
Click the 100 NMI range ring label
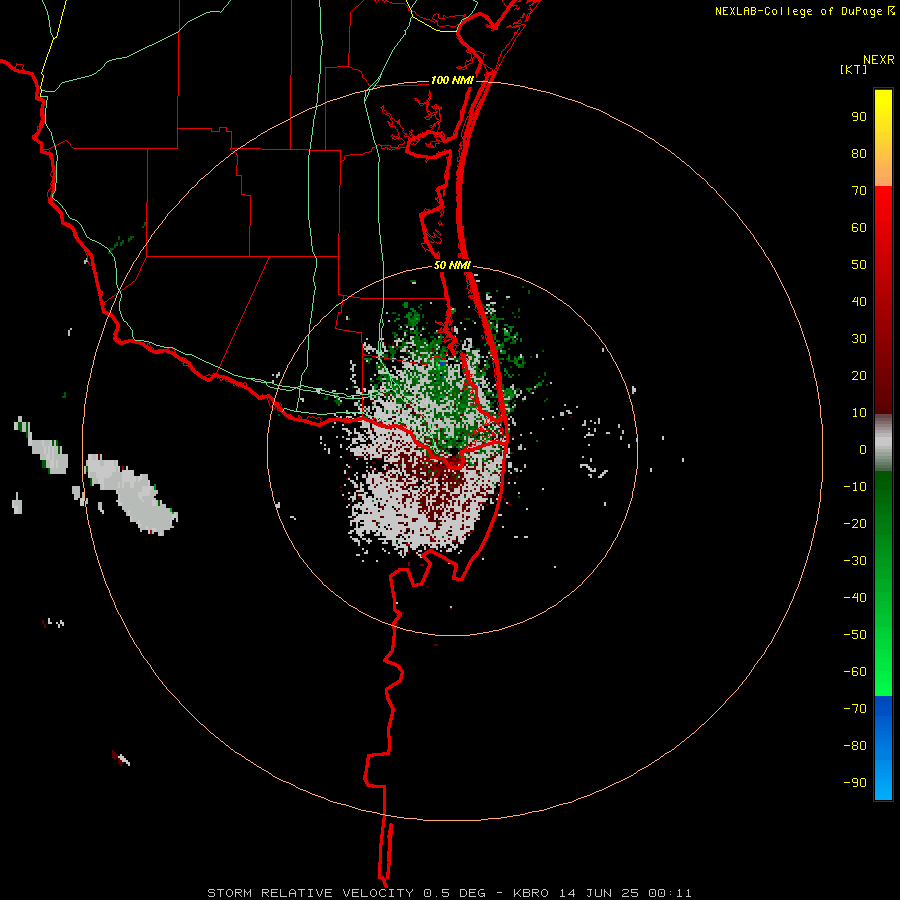[452, 80]
